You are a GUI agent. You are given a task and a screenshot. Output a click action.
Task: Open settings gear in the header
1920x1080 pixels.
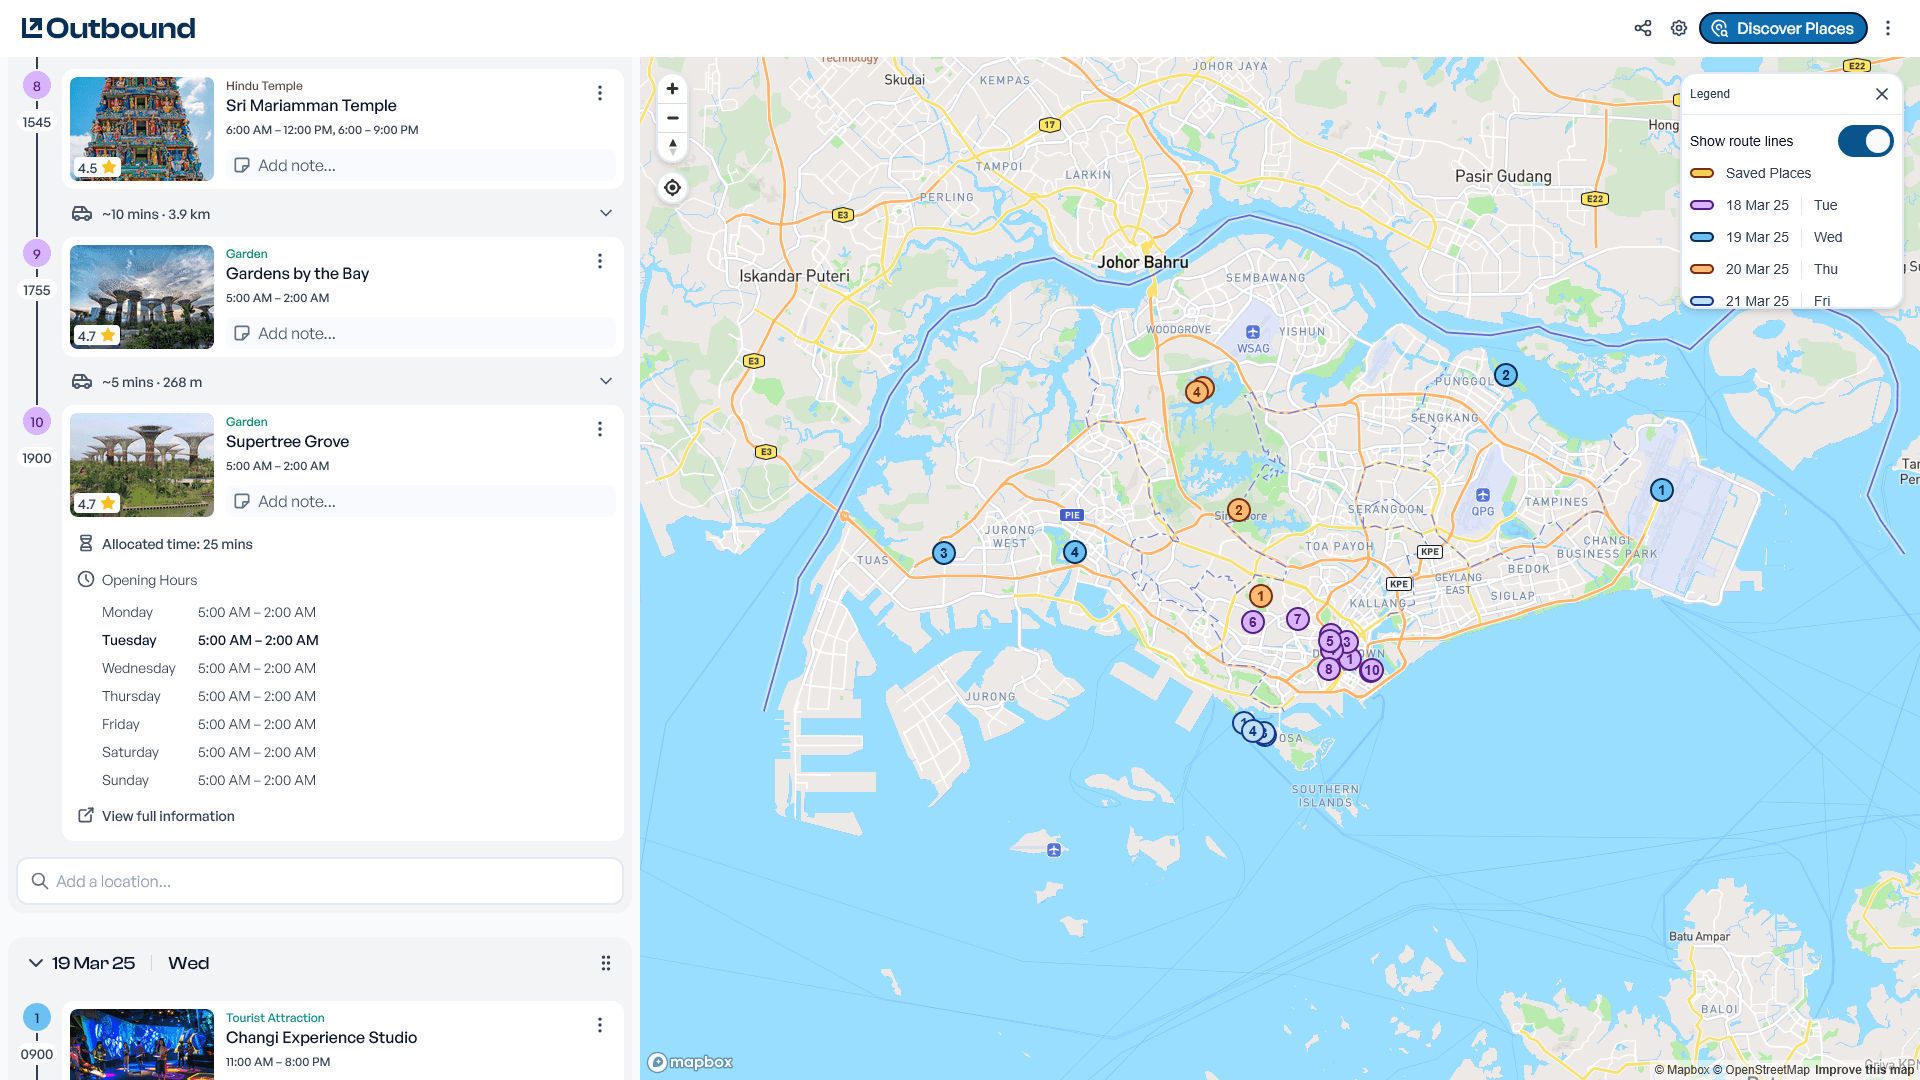pos(1679,28)
